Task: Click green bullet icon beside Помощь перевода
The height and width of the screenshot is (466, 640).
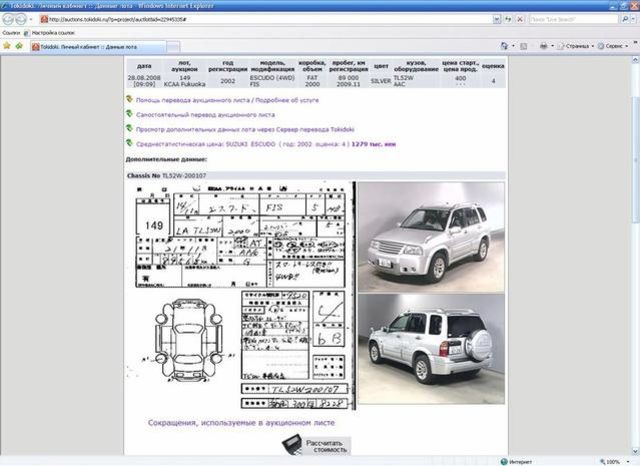Action: tap(129, 99)
